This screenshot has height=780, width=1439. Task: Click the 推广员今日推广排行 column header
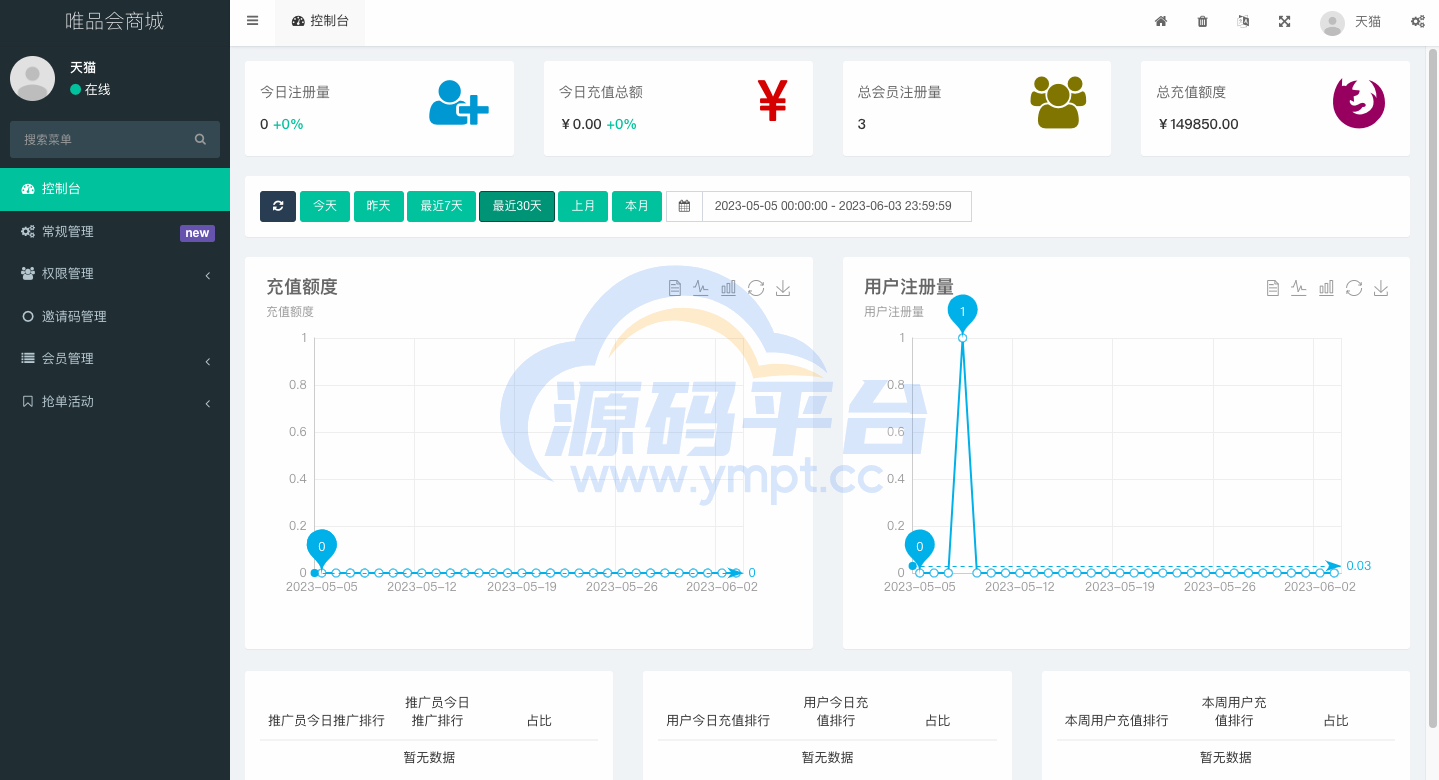click(x=326, y=720)
